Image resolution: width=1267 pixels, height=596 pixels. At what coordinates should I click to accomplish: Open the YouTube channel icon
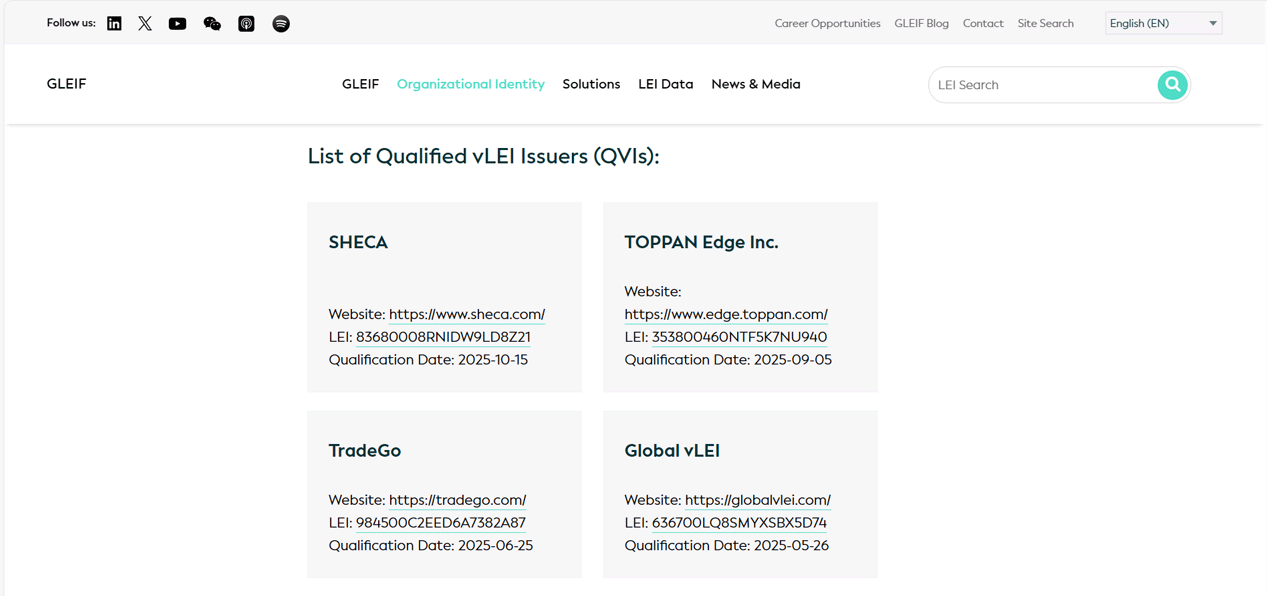[x=177, y=24]
